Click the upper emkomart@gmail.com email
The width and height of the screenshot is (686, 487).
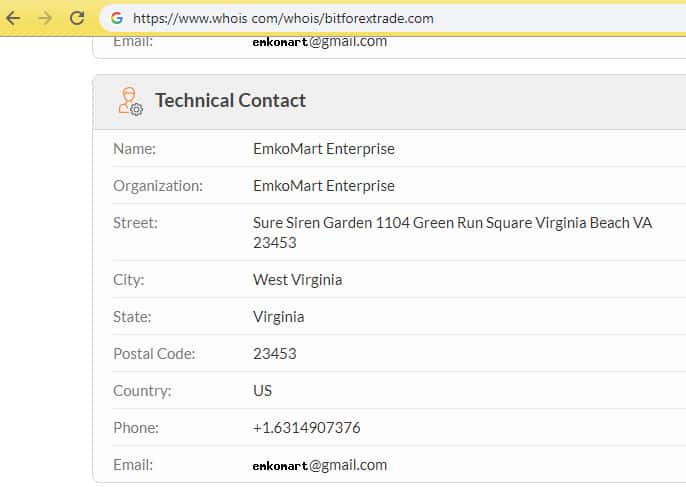320,42
